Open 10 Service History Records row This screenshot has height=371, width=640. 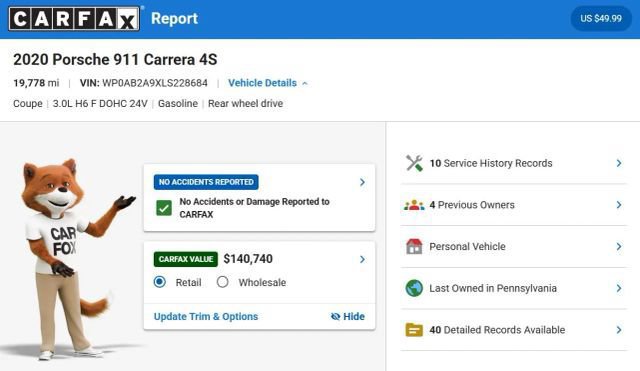(513, 163)
